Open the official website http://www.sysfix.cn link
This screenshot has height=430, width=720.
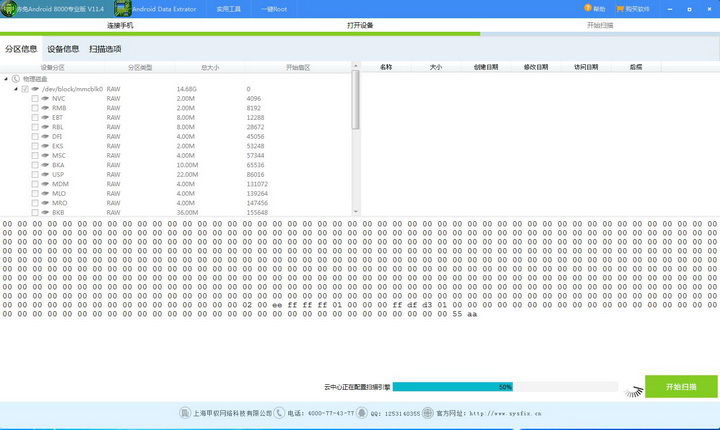pos(505,413)
